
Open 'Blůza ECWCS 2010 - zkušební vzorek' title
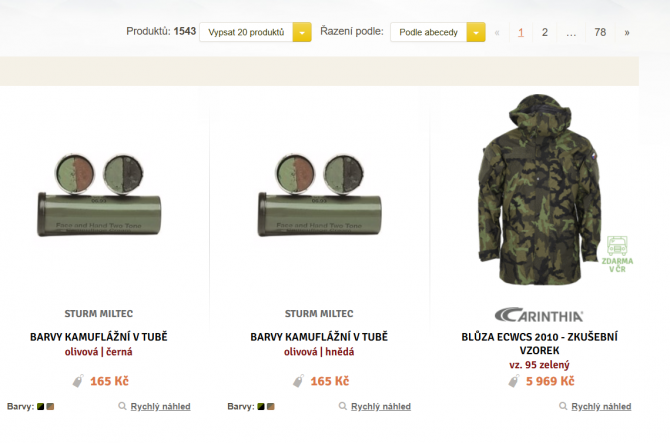tap(540, 343)
